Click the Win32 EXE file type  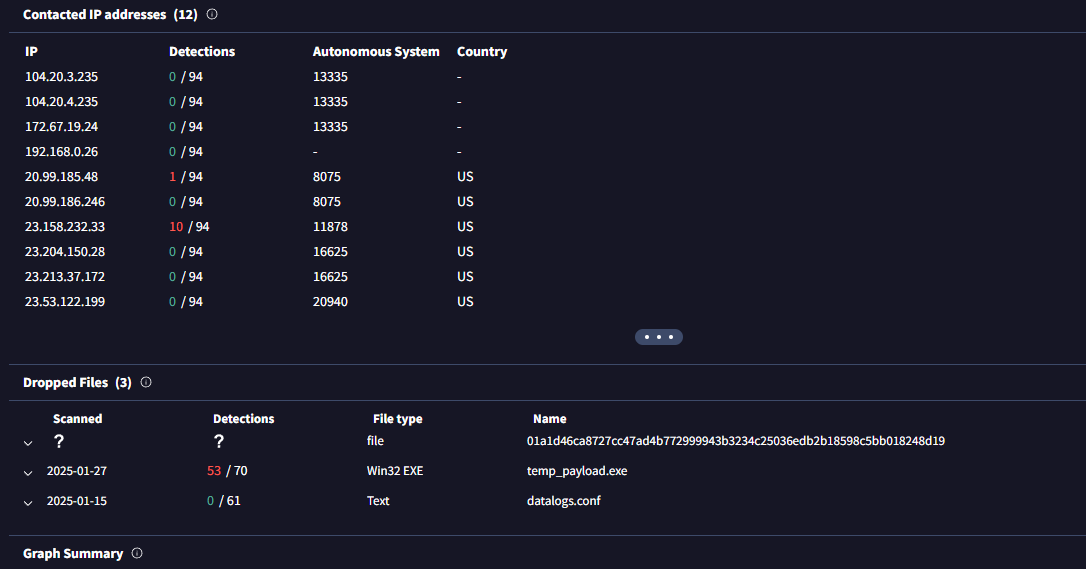(x=395, y=471)
